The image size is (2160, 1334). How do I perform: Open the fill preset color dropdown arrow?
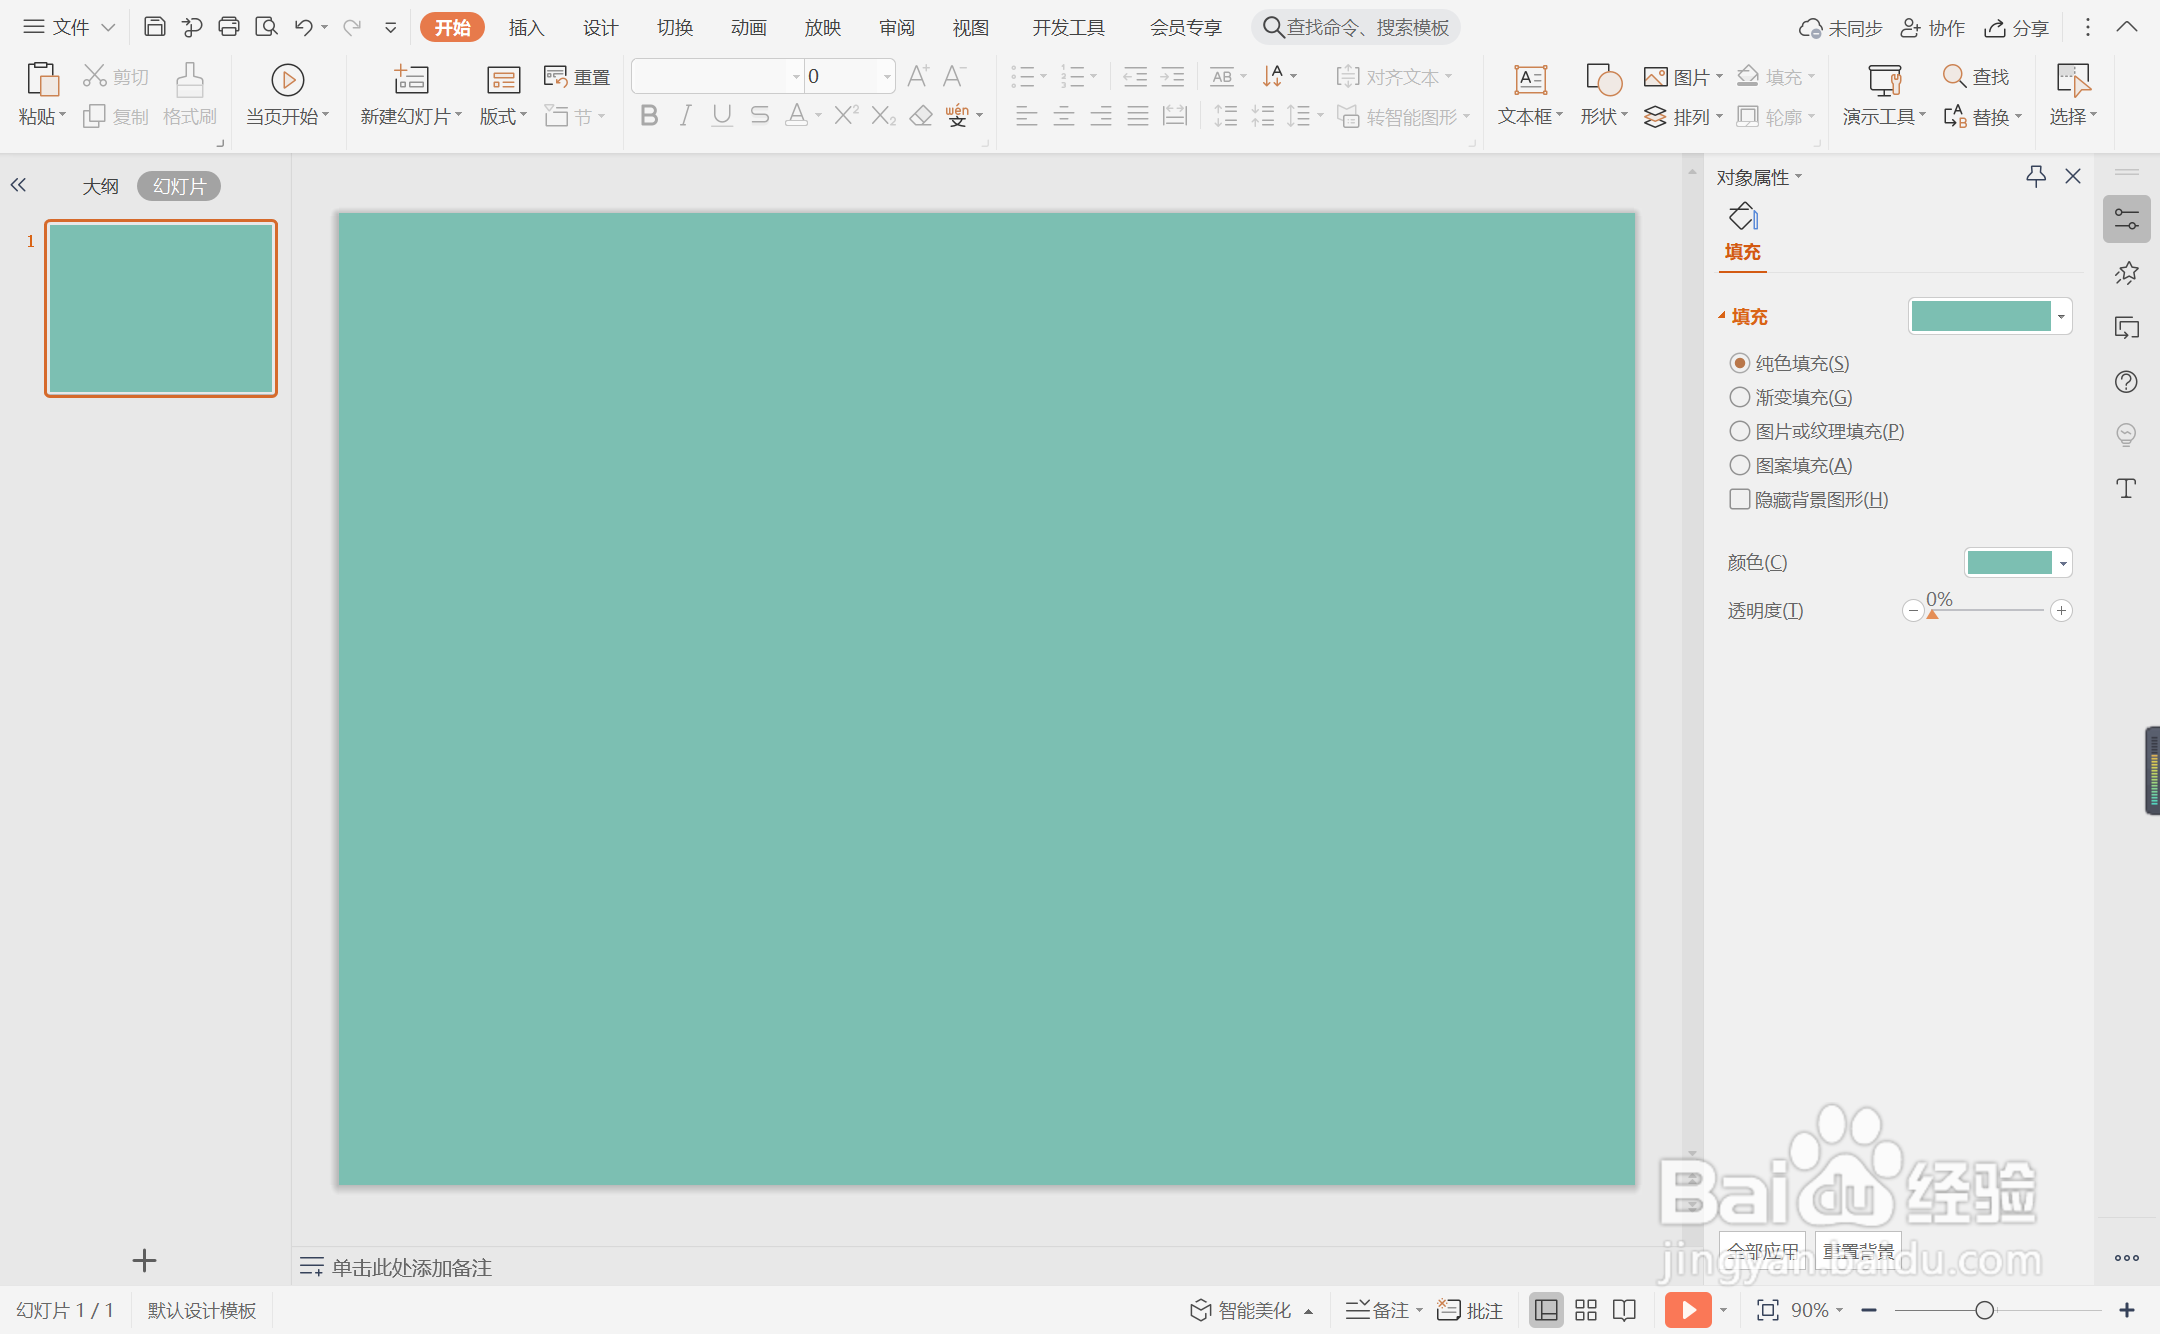2061,316
